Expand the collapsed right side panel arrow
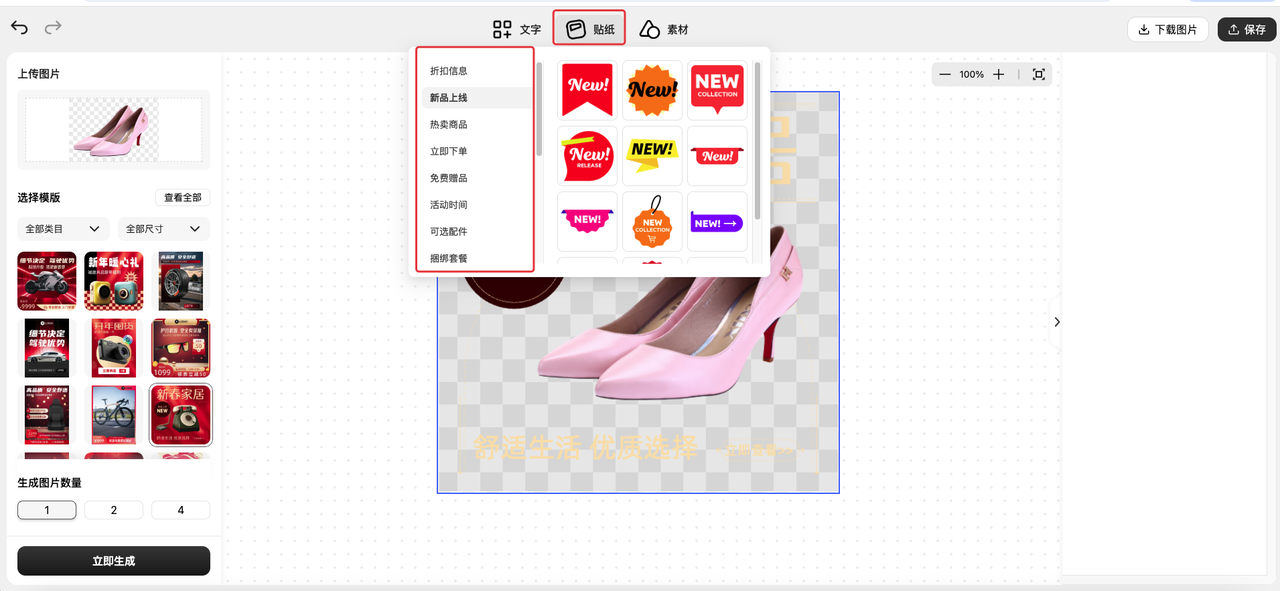 (1057, 322)
